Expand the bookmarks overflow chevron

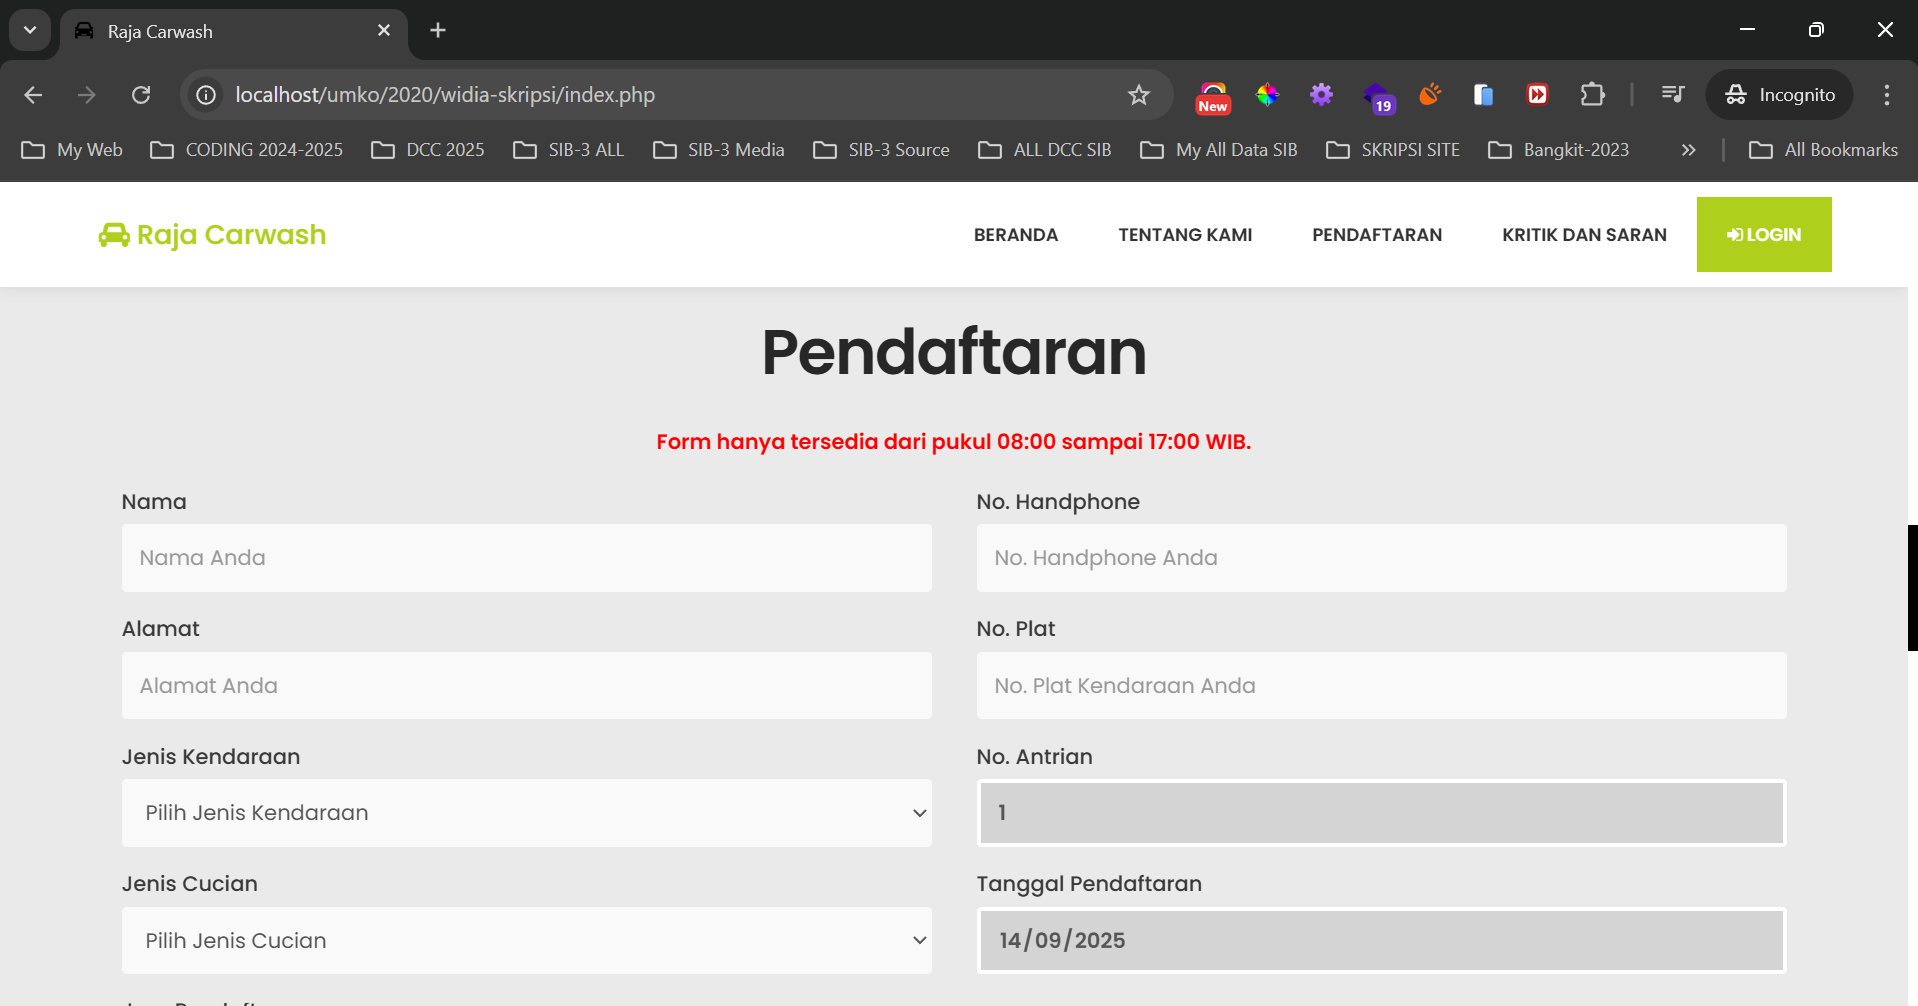coord(1688,150)
